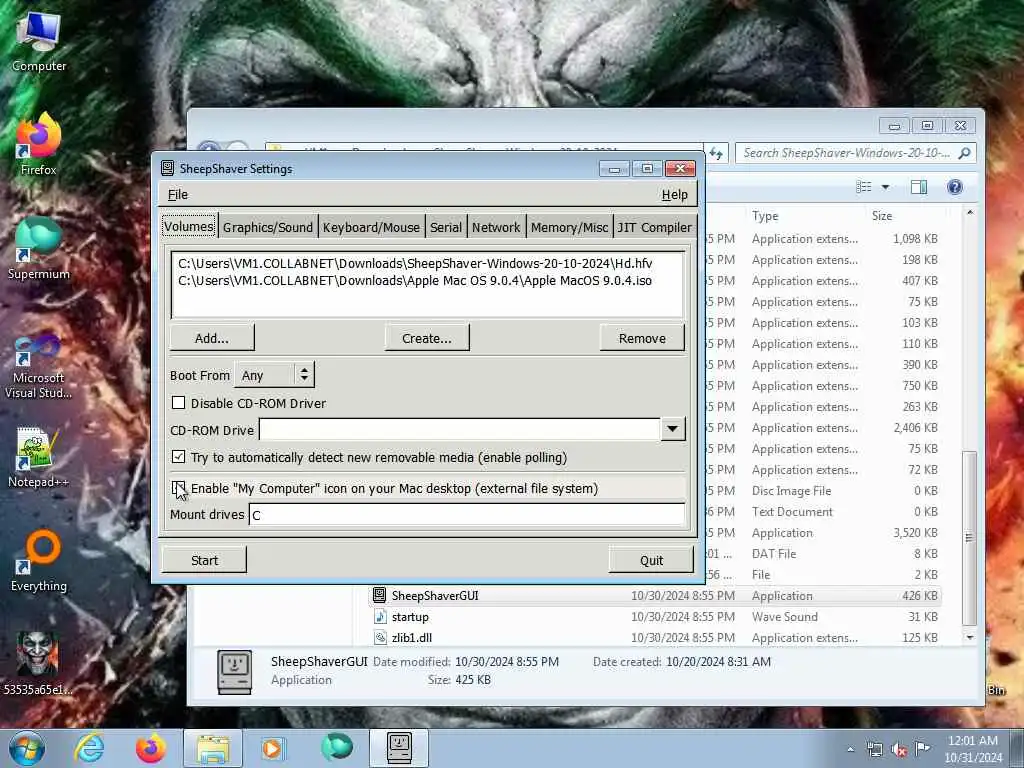Image resolution: width=1024 pixels, height=768 pixels.
Task: Show hidden tray icons arrow
Action: click(x=850, y=749)
